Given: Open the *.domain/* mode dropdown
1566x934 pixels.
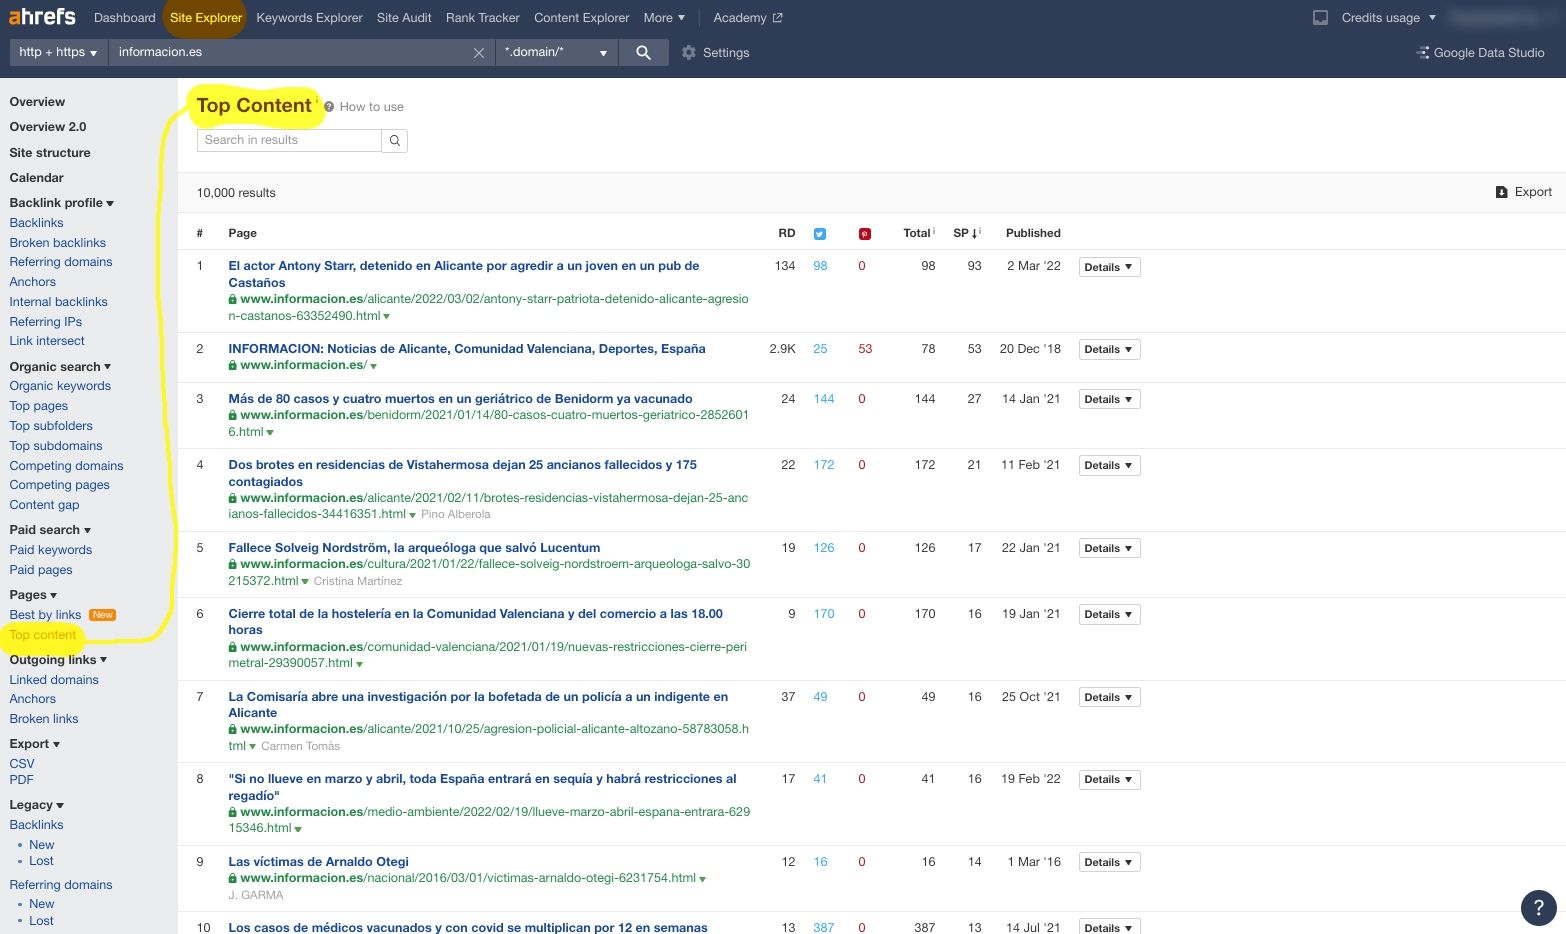Looking at the screenshot, I should (x=557, y=52).
